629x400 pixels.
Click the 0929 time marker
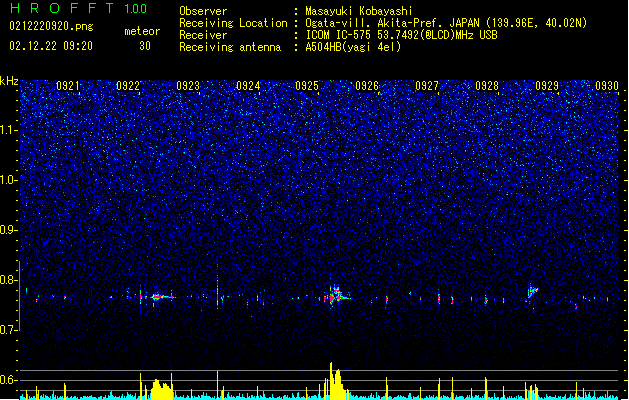(547, 86)
